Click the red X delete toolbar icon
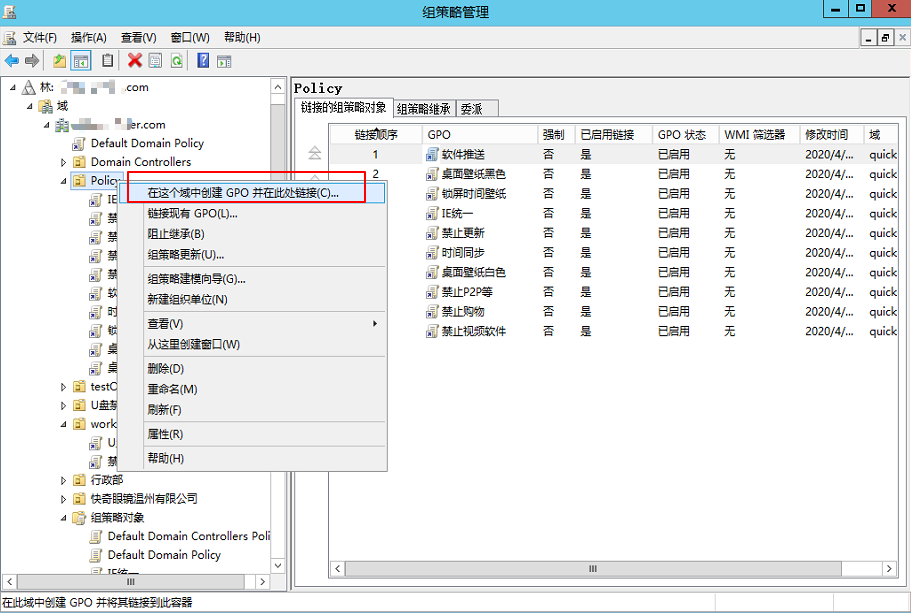This screenshot has width=911, height=613. point(135,61)
